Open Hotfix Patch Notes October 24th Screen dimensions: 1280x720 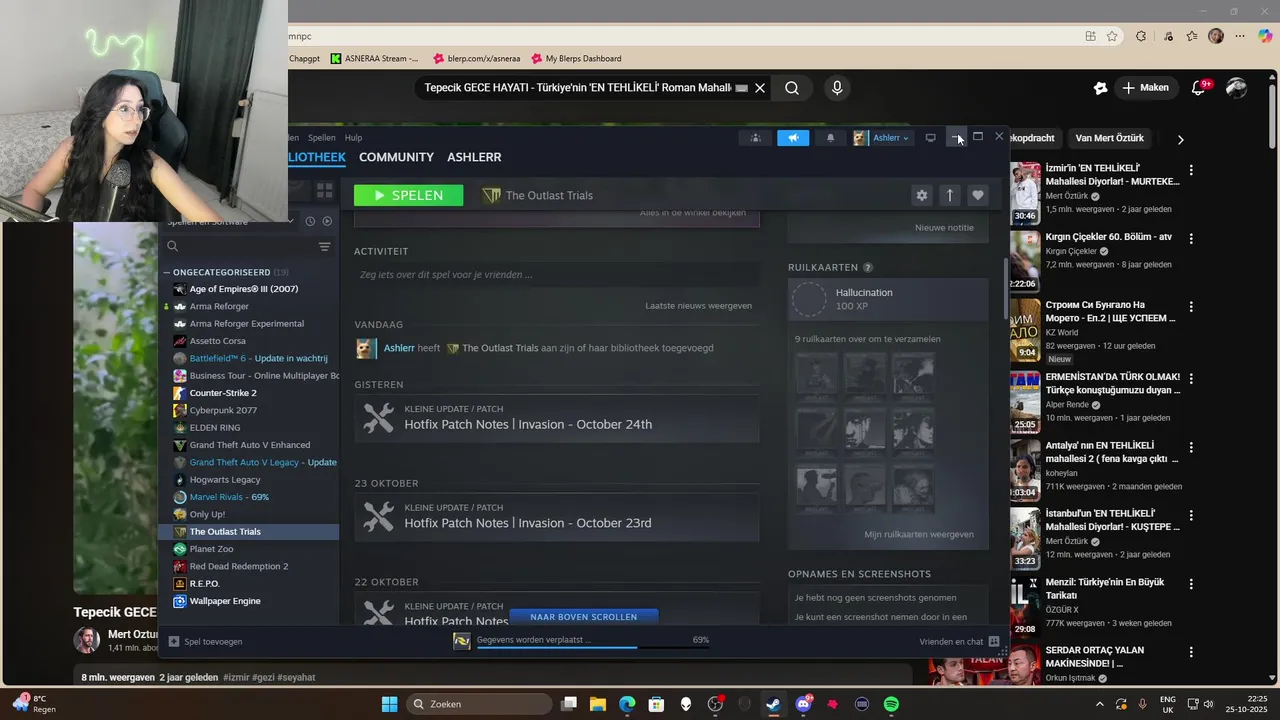click(x=556, y=417)
